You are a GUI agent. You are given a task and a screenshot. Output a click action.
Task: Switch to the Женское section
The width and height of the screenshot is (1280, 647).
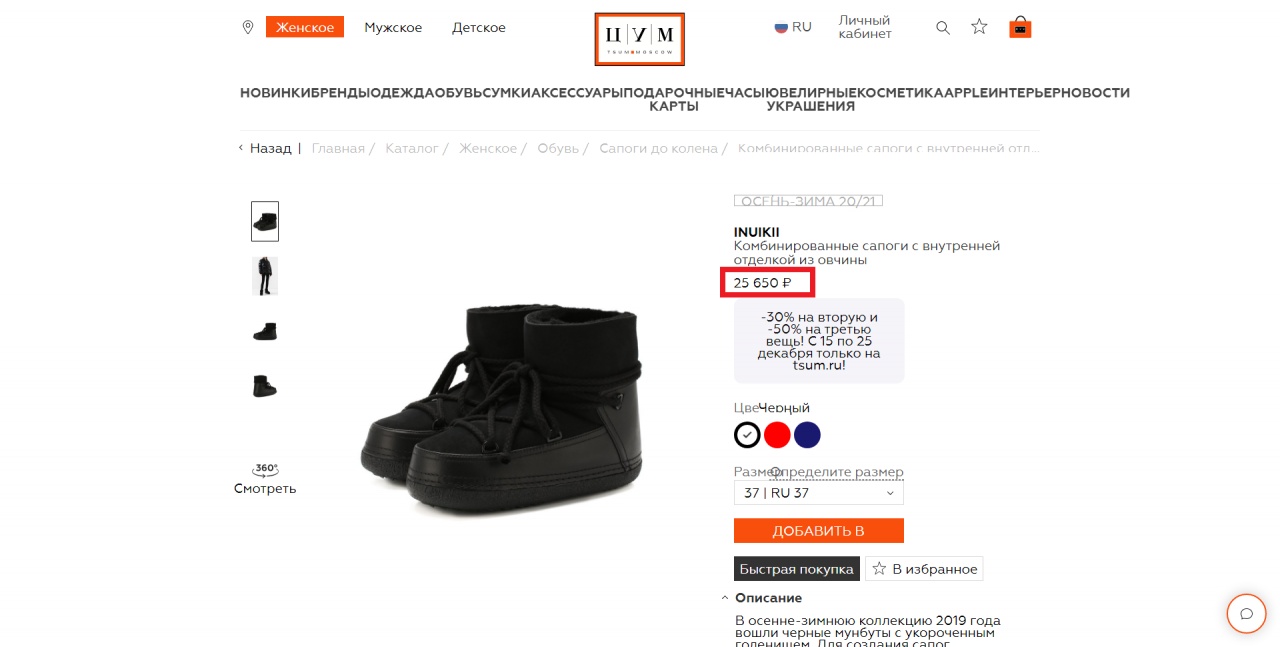305,27
